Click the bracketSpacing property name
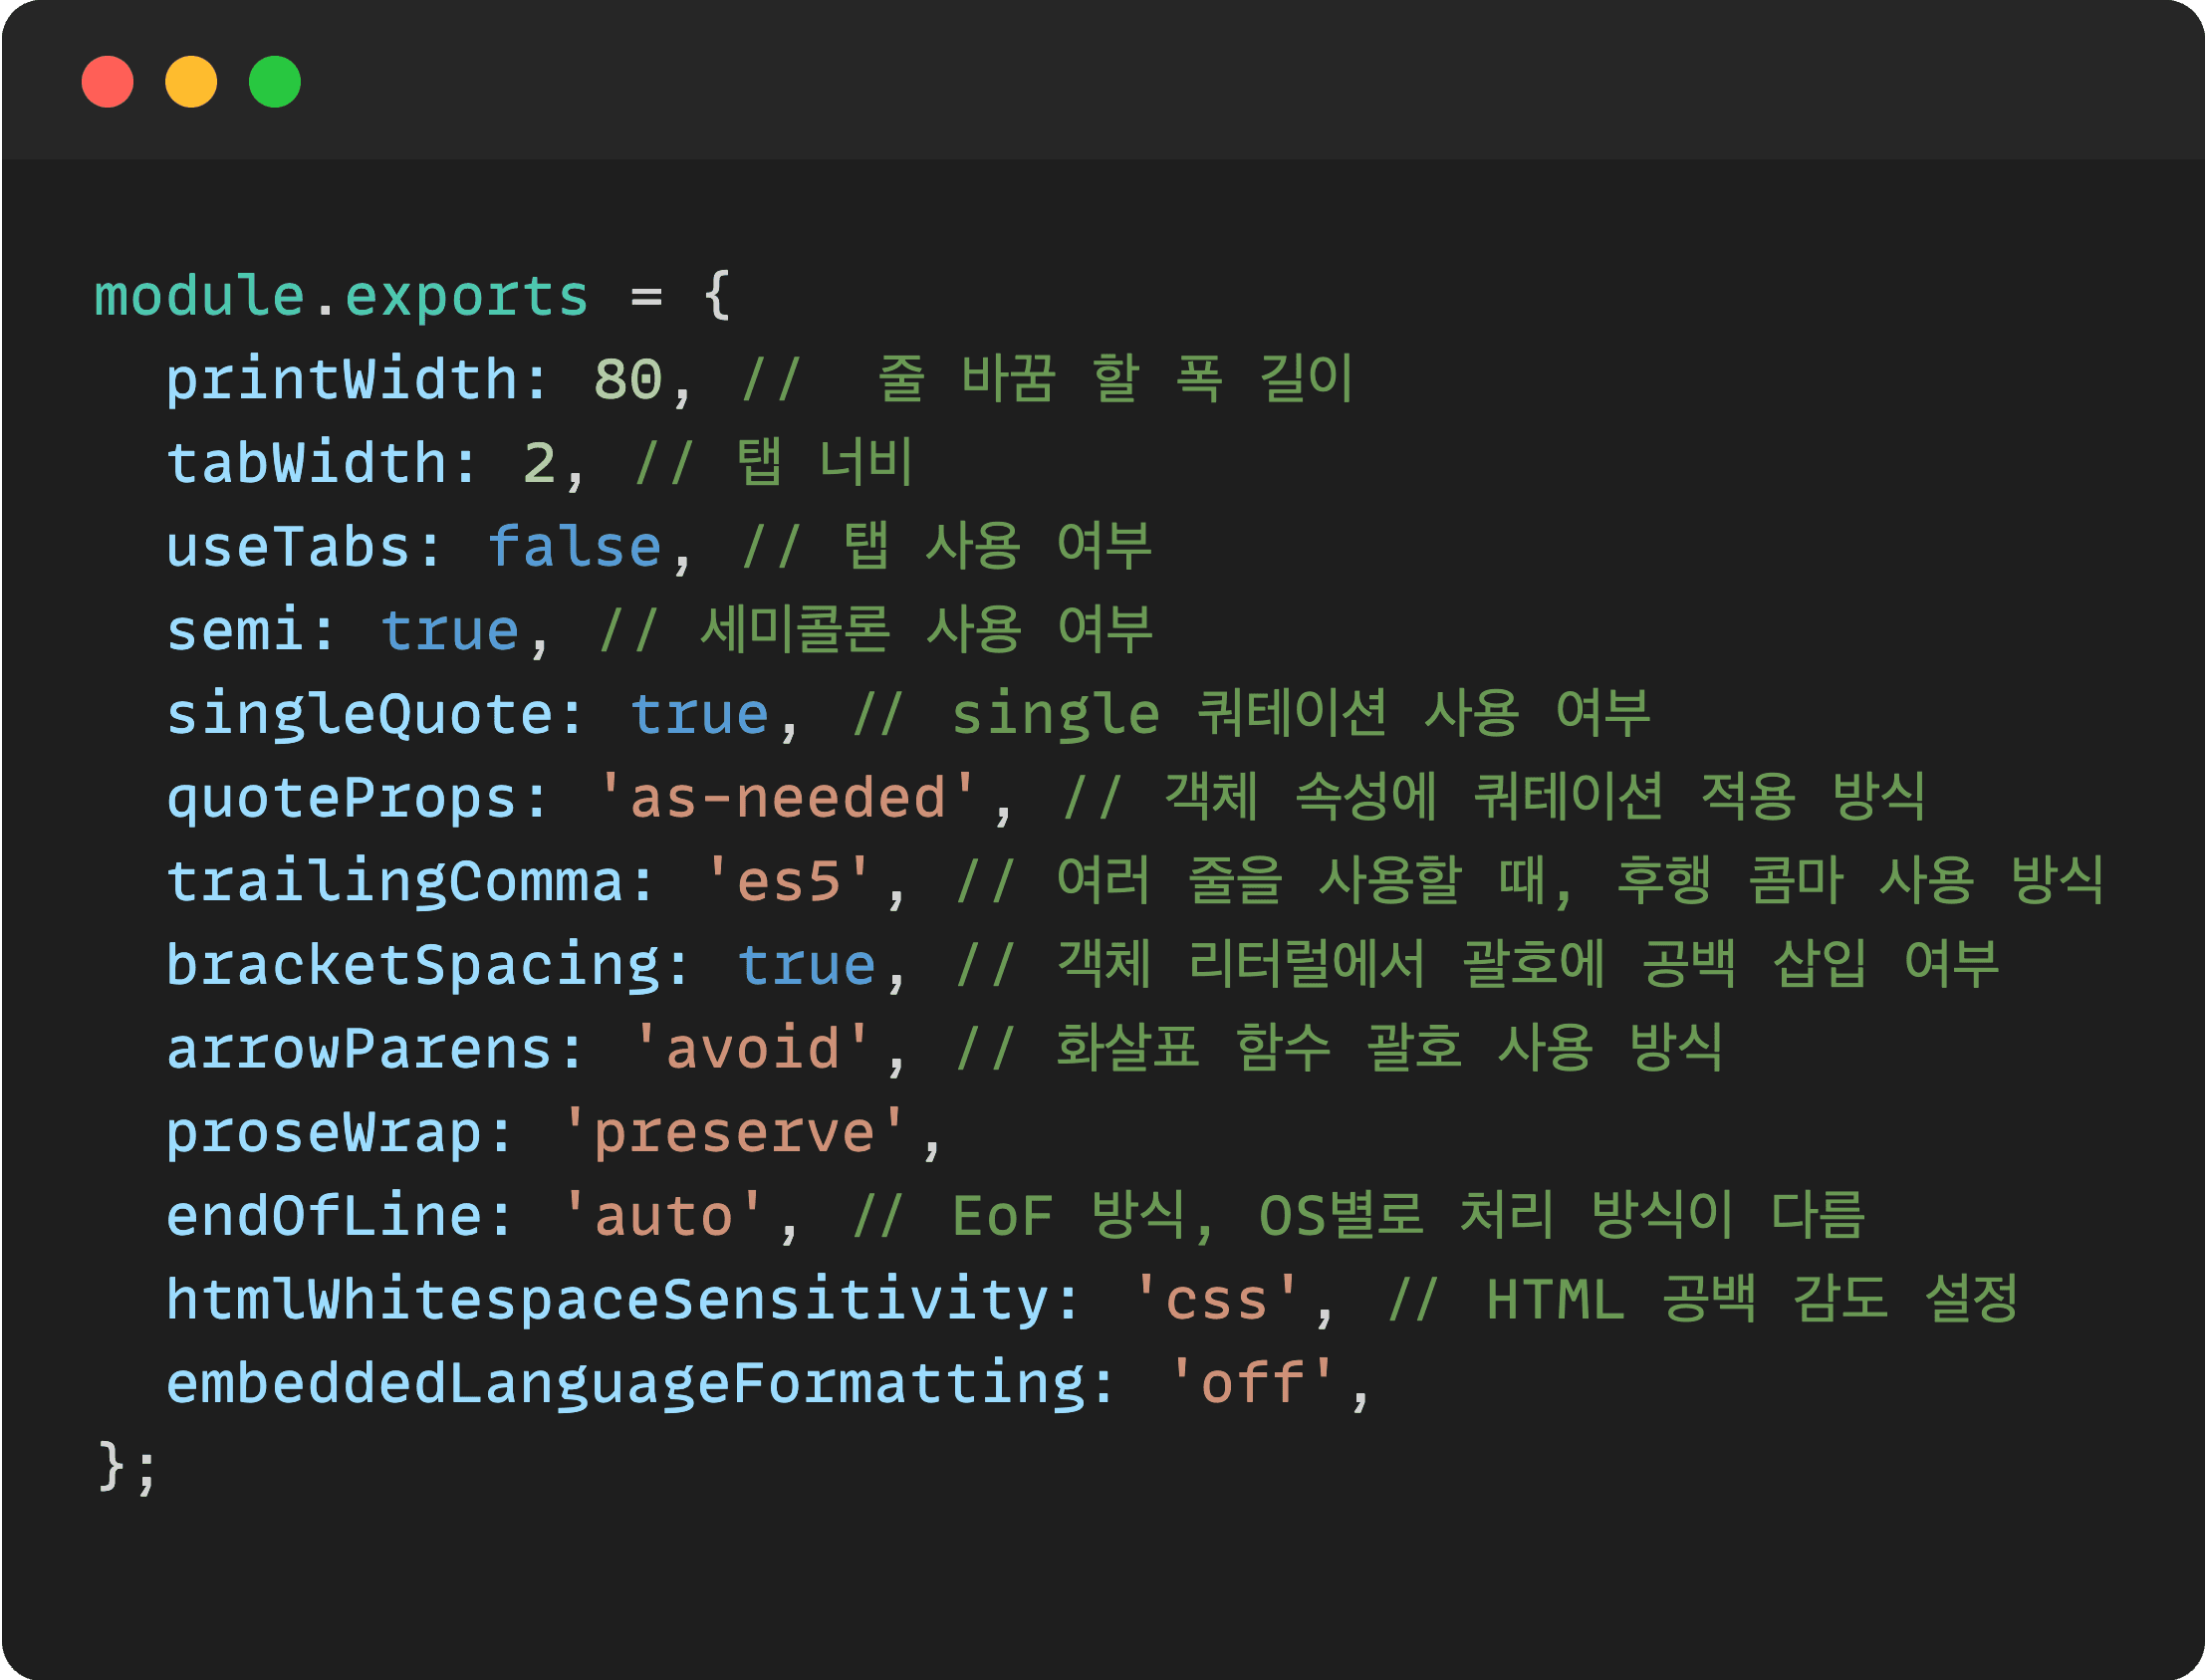 [x=413, y=966]
